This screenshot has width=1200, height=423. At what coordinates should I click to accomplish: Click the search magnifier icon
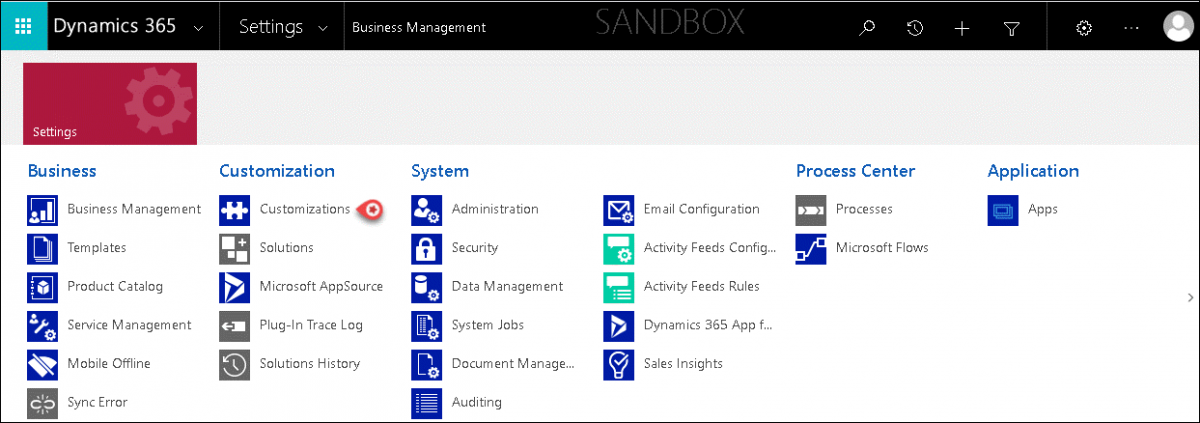867,28
